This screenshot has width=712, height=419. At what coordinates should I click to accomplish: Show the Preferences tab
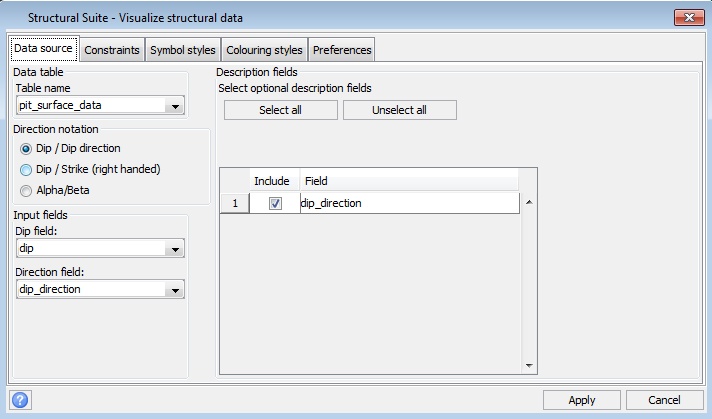(x=342, y=50)
